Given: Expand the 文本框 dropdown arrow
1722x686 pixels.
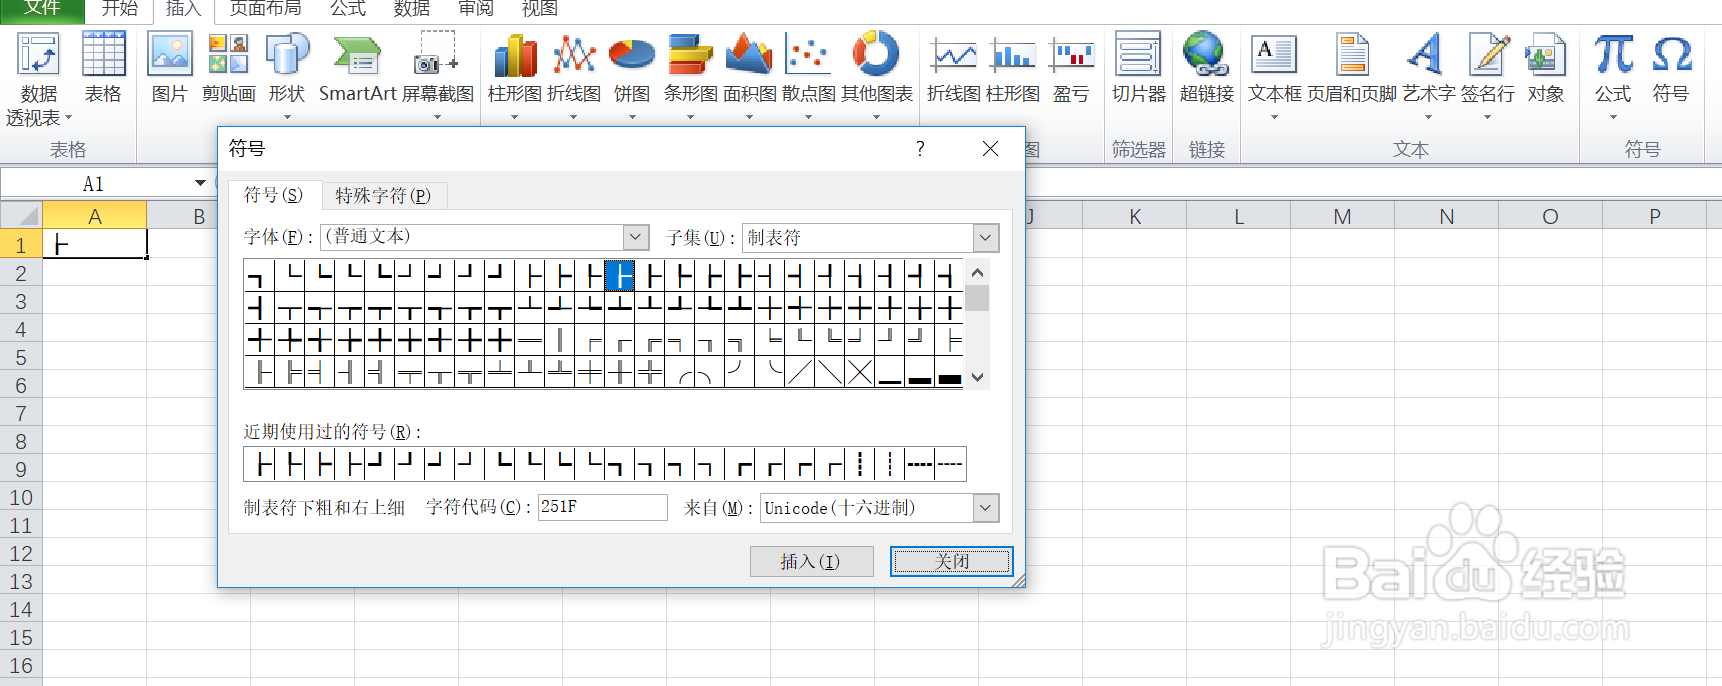Looking at the screenshot, I should (1274, 117).
